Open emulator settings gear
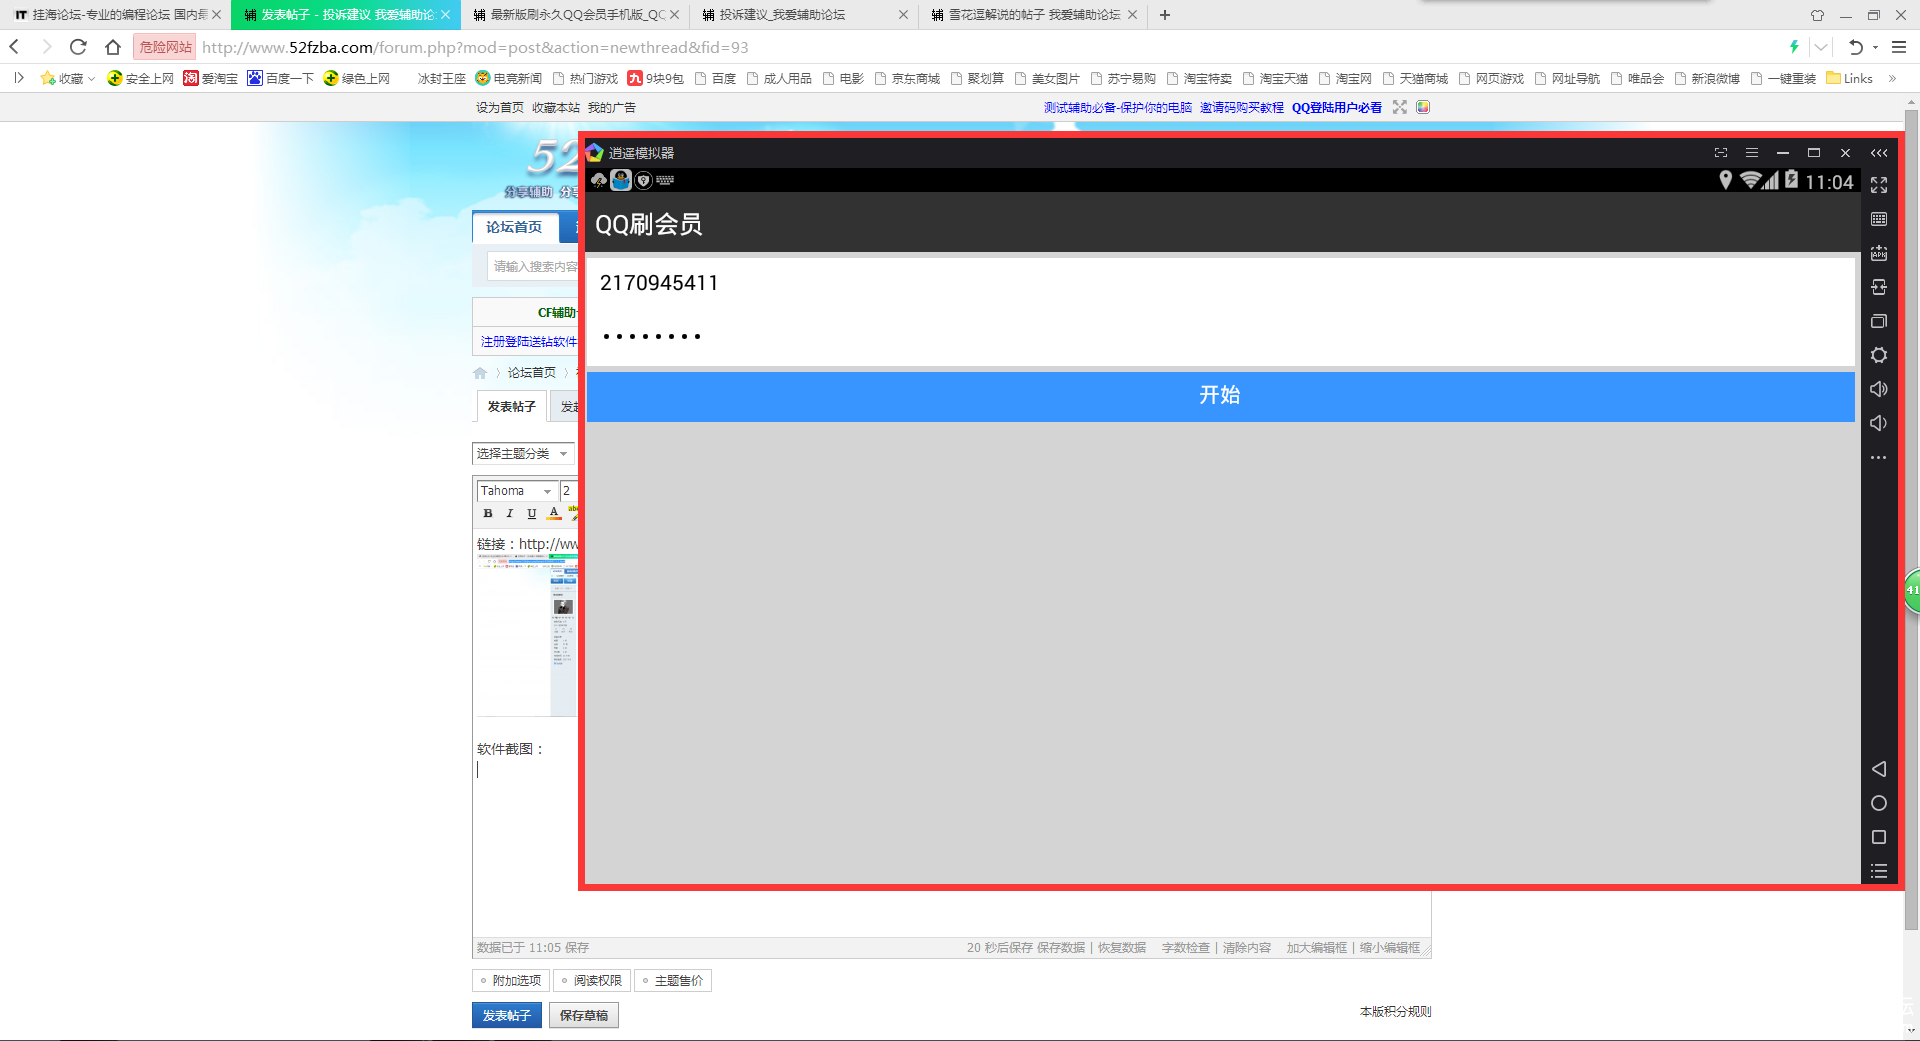 (x=1879, y=355)
